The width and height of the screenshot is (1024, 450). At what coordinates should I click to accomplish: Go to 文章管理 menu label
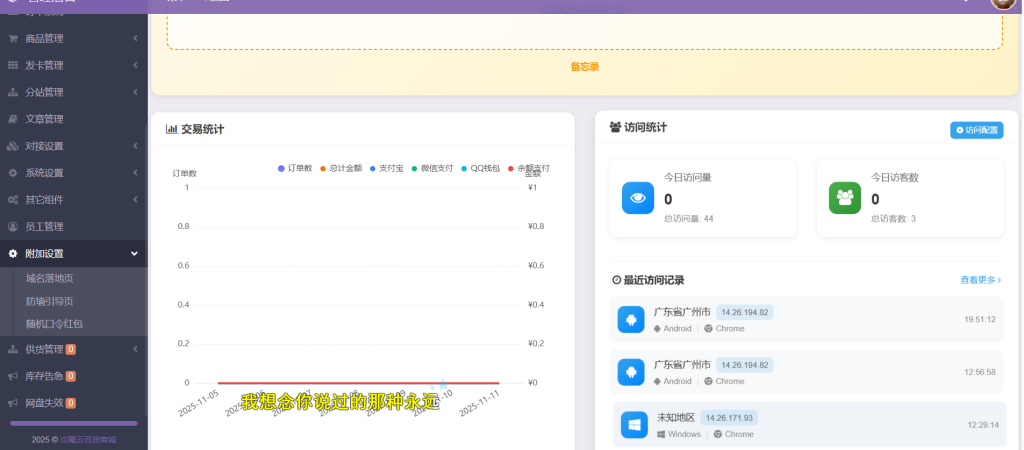pyautogui.click(x=44, y=119)
